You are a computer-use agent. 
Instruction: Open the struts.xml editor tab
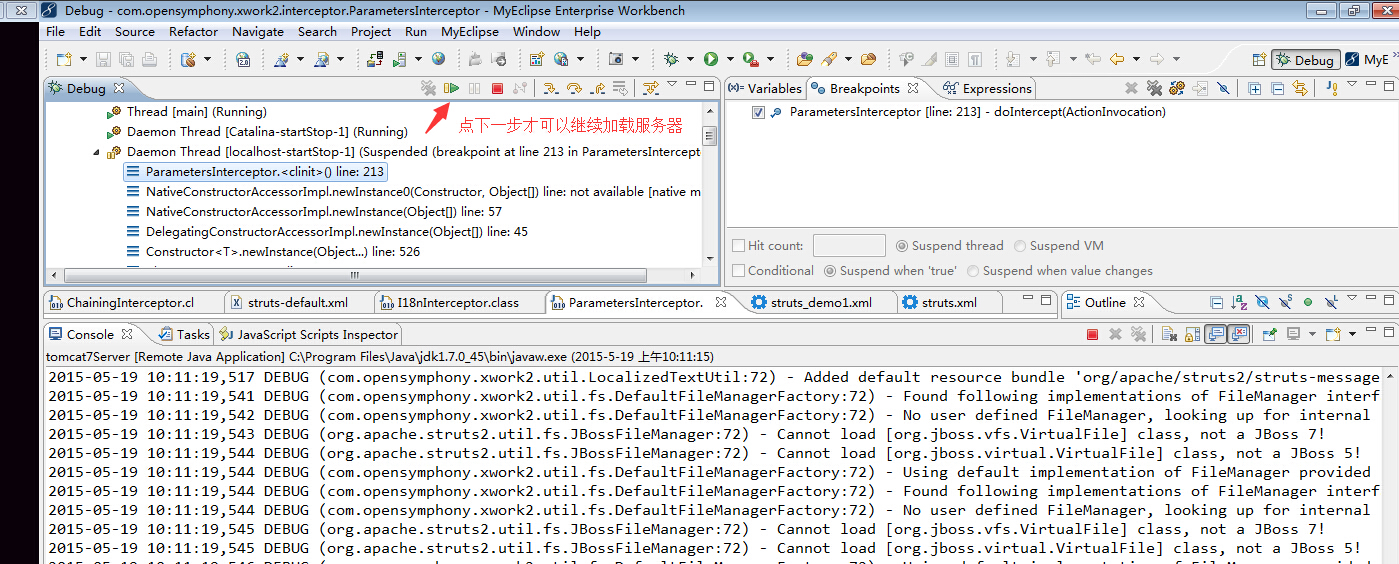[x=948, y=303]
